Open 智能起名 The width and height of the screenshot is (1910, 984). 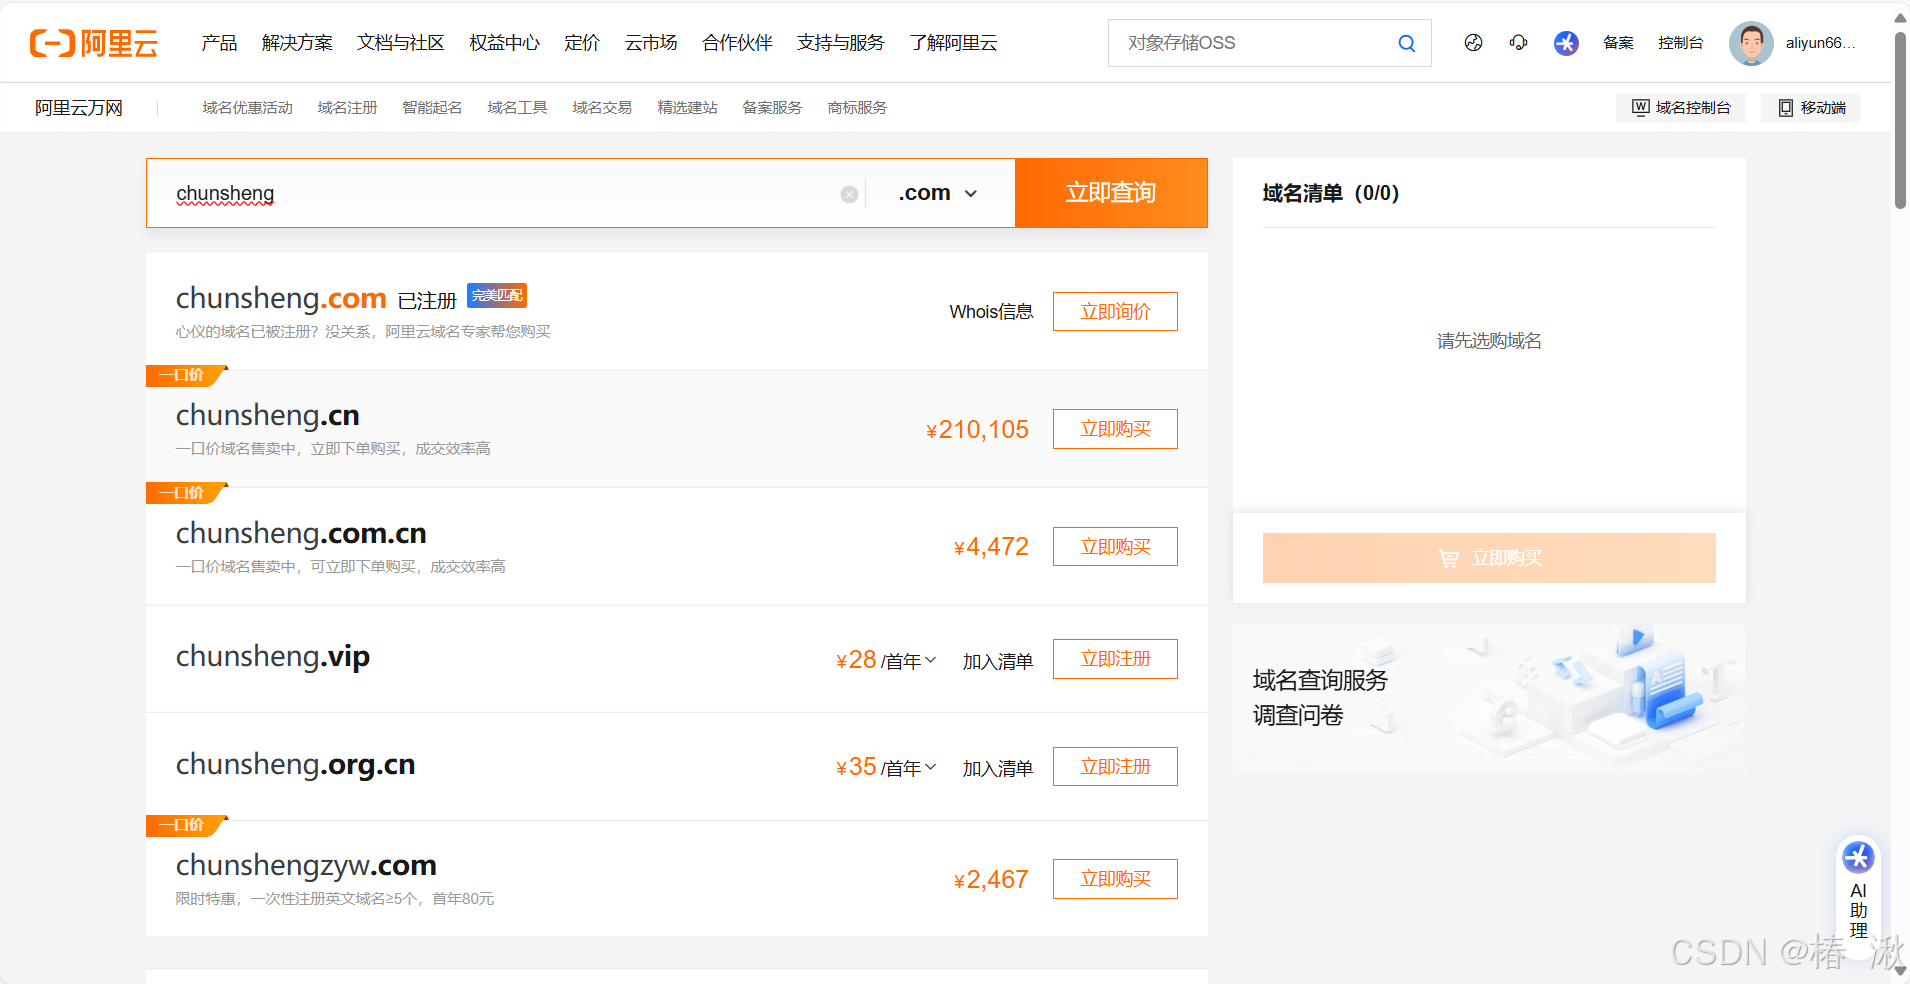432,108
